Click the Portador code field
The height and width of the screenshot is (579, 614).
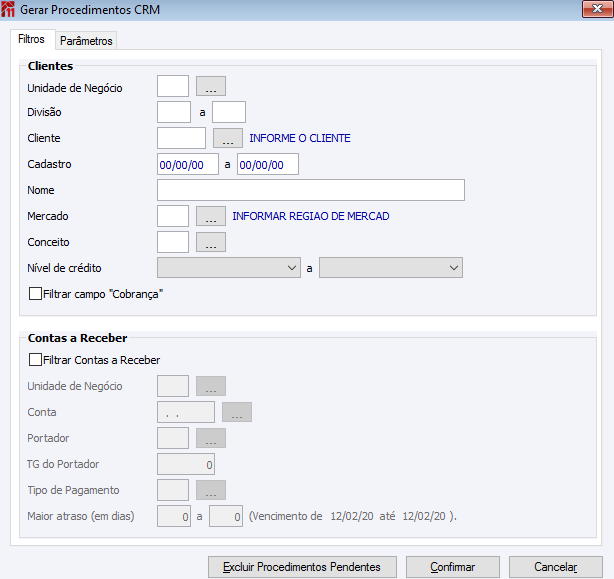click(x=173, y=438)
